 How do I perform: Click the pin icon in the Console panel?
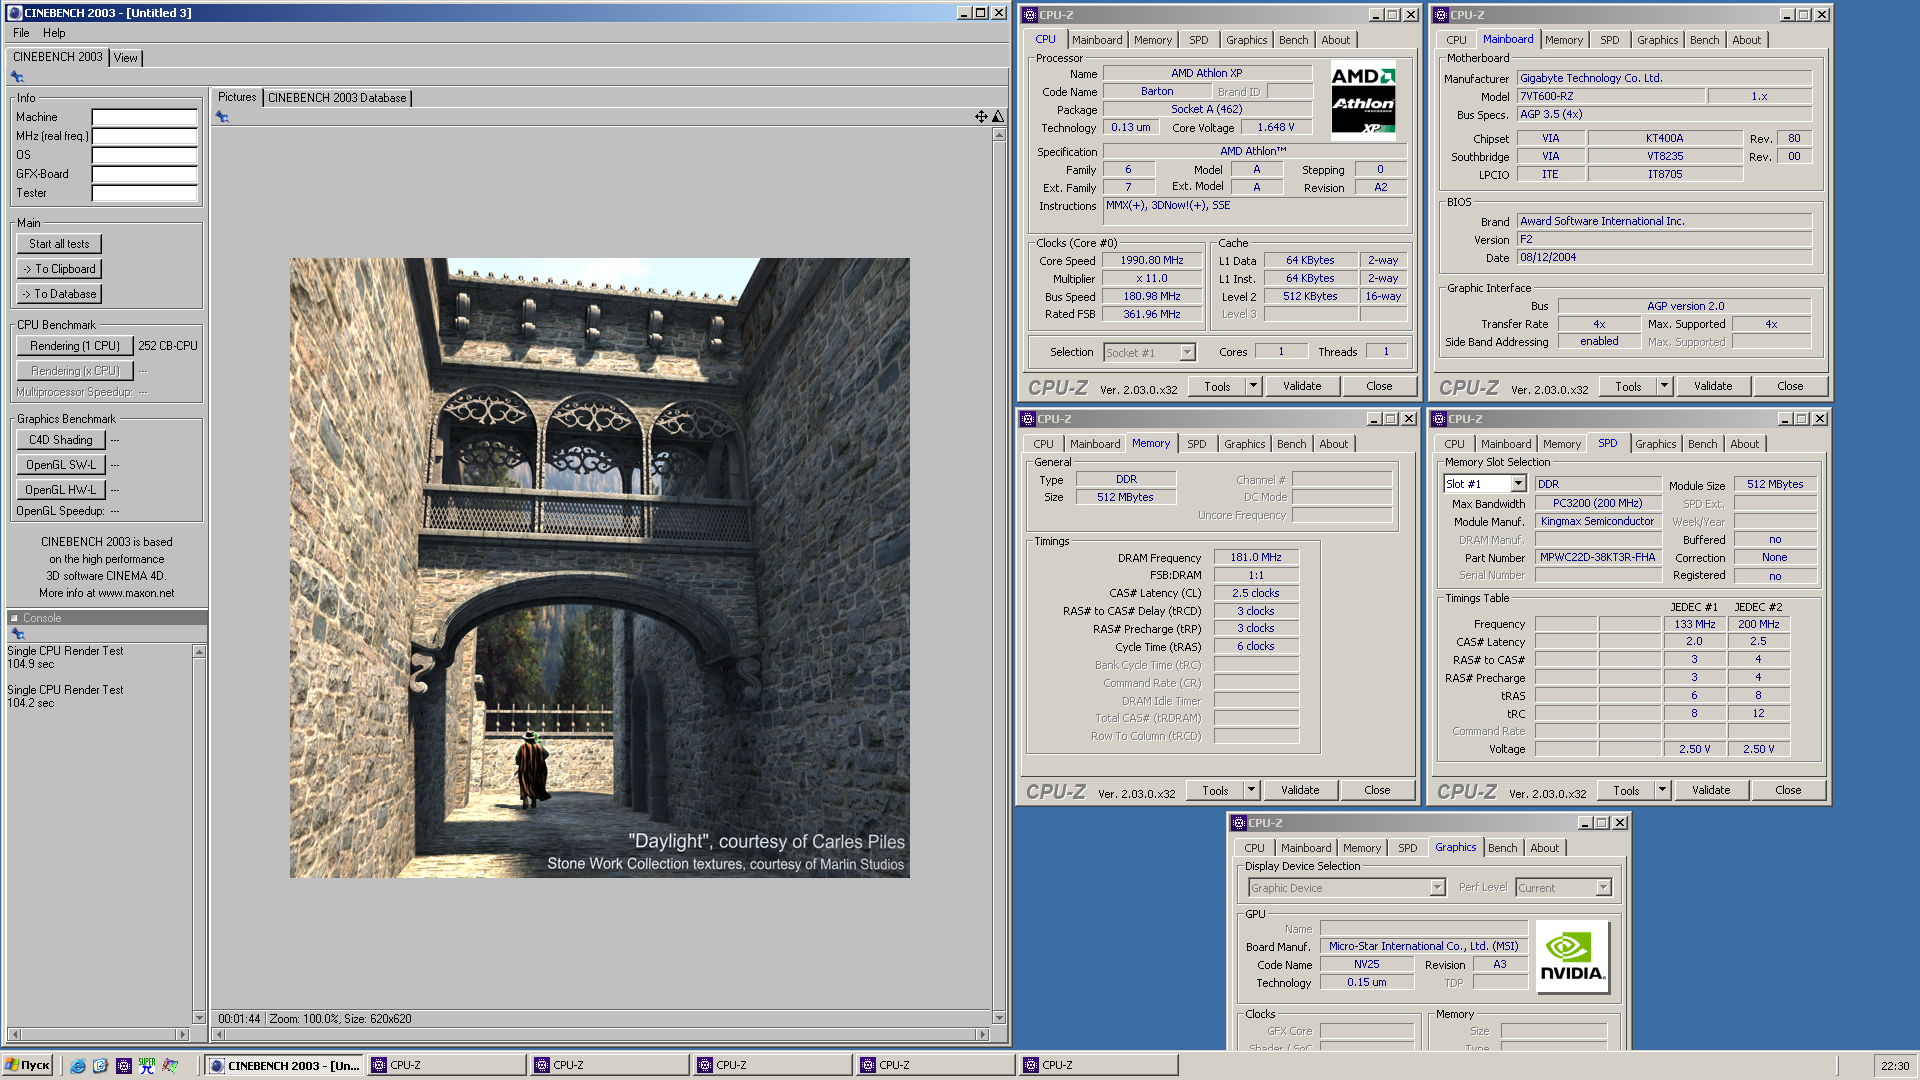(17, 634)
